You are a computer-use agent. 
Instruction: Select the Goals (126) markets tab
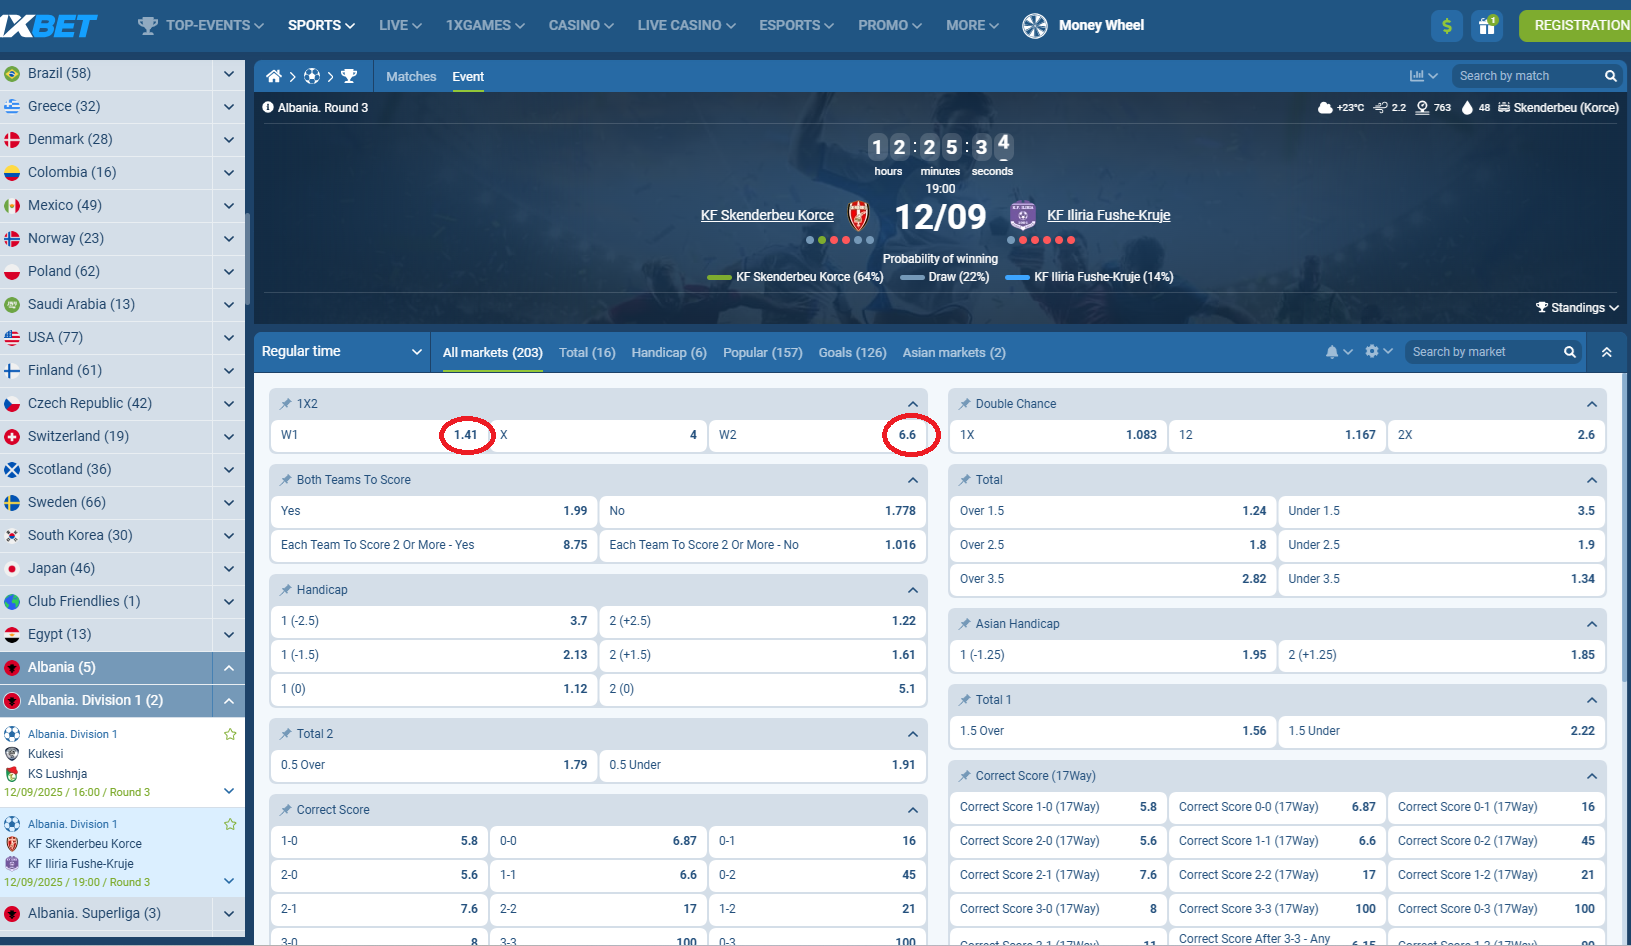click(852, 352)
